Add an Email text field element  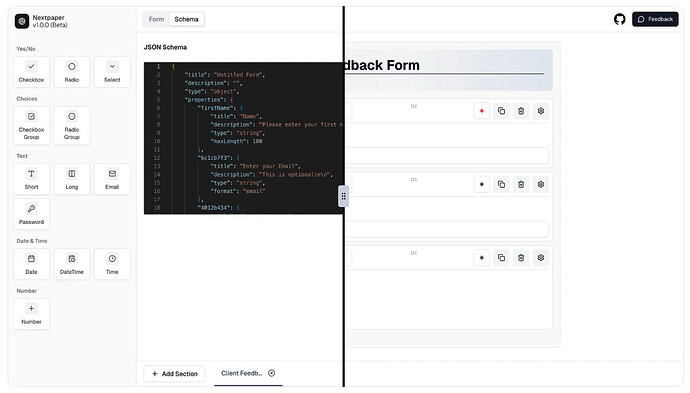tap(112, 179)
